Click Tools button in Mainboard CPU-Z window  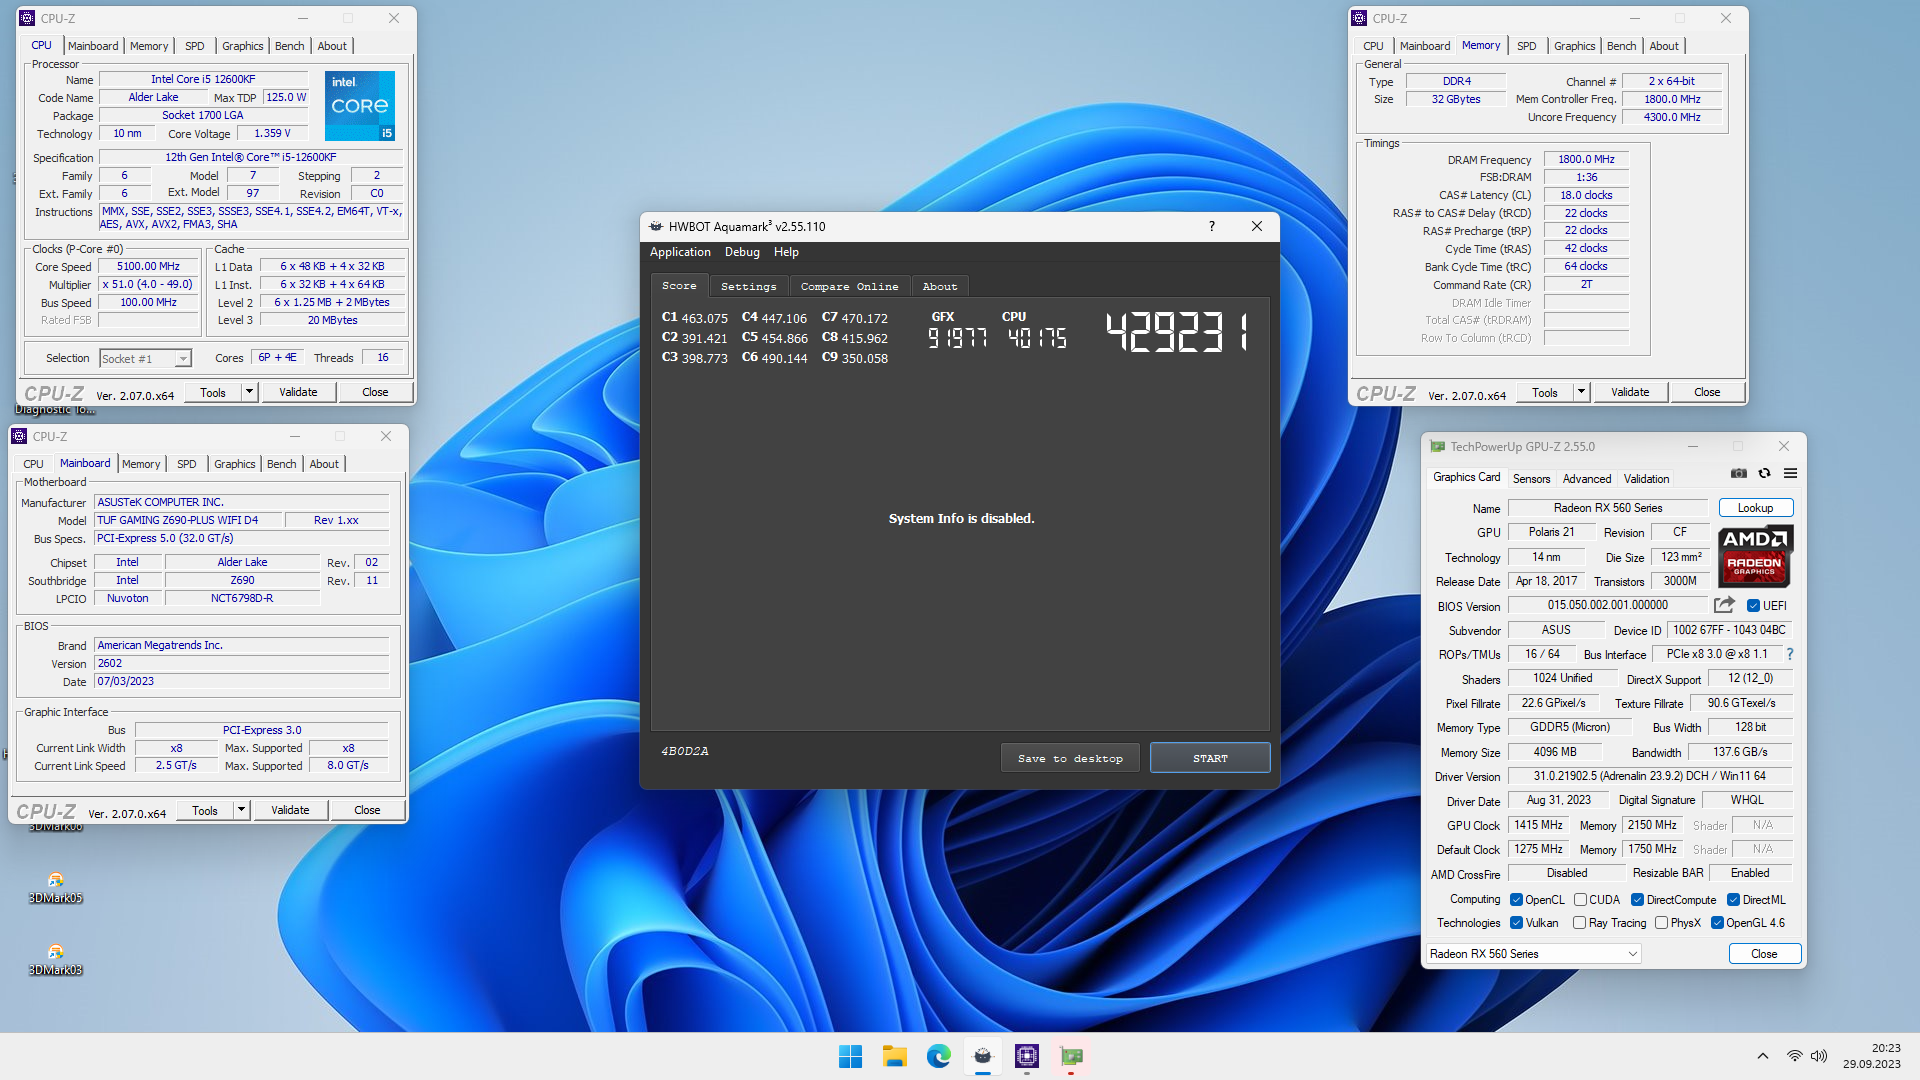[205, 810]
